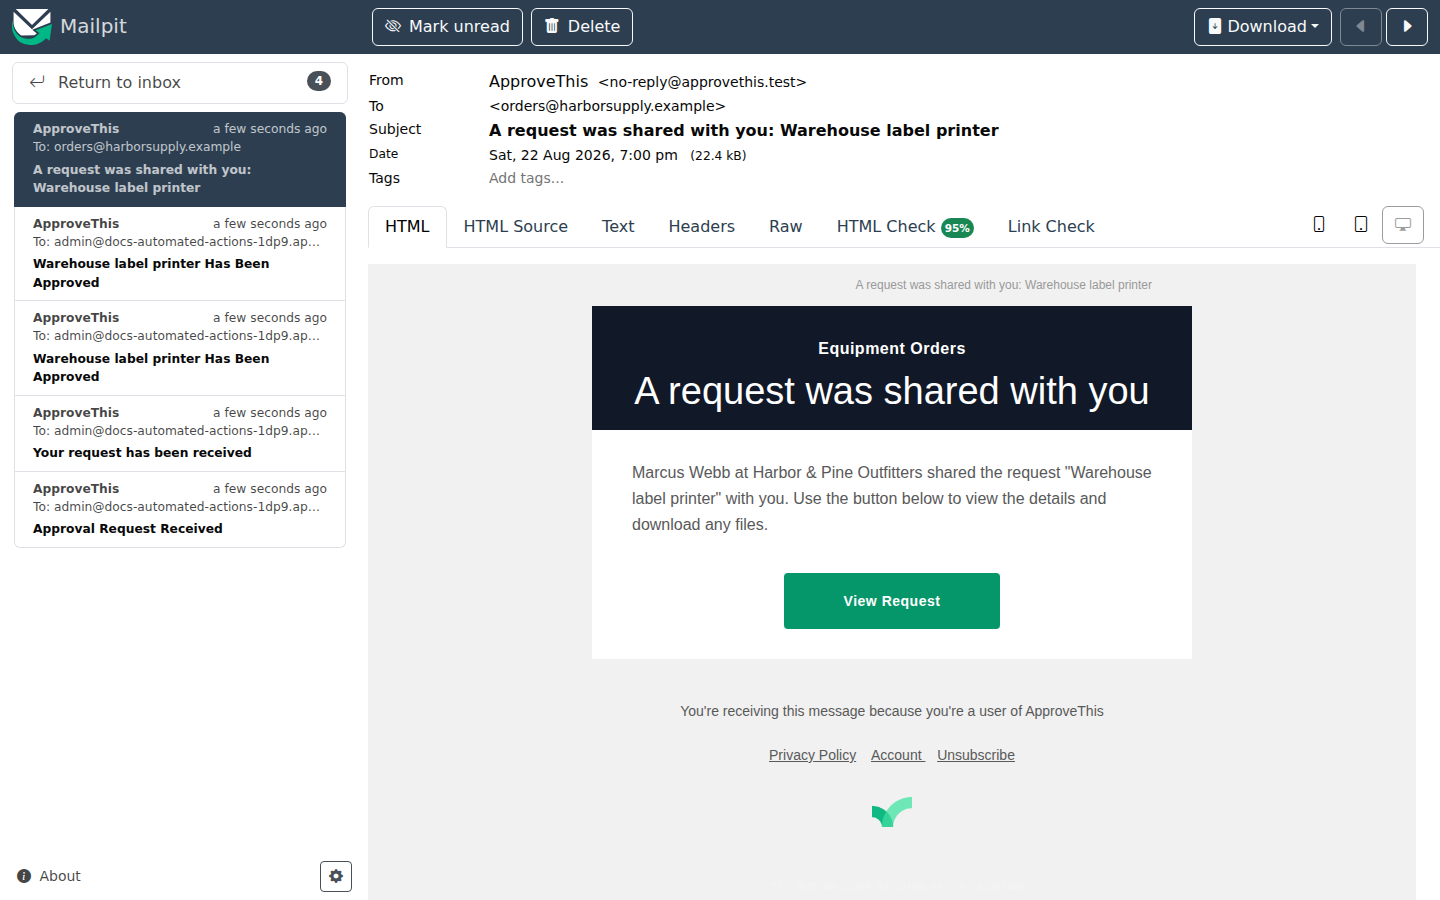Click the message size '(22.4 kB)'

[718, 156]
